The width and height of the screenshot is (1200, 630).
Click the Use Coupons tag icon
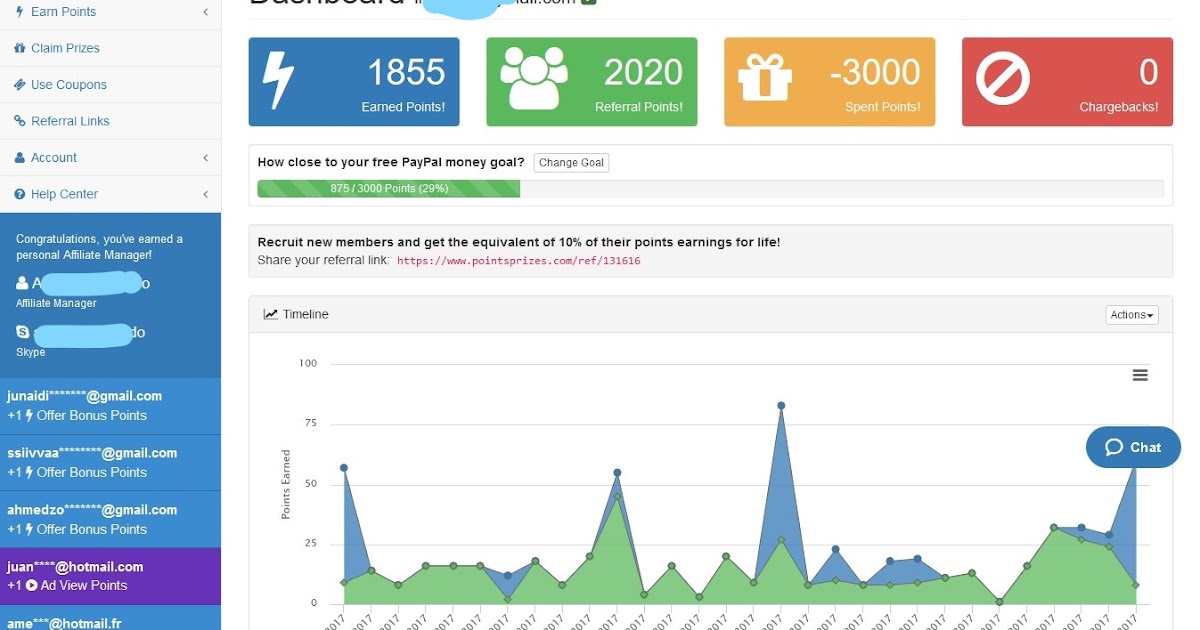coord(20,85)
